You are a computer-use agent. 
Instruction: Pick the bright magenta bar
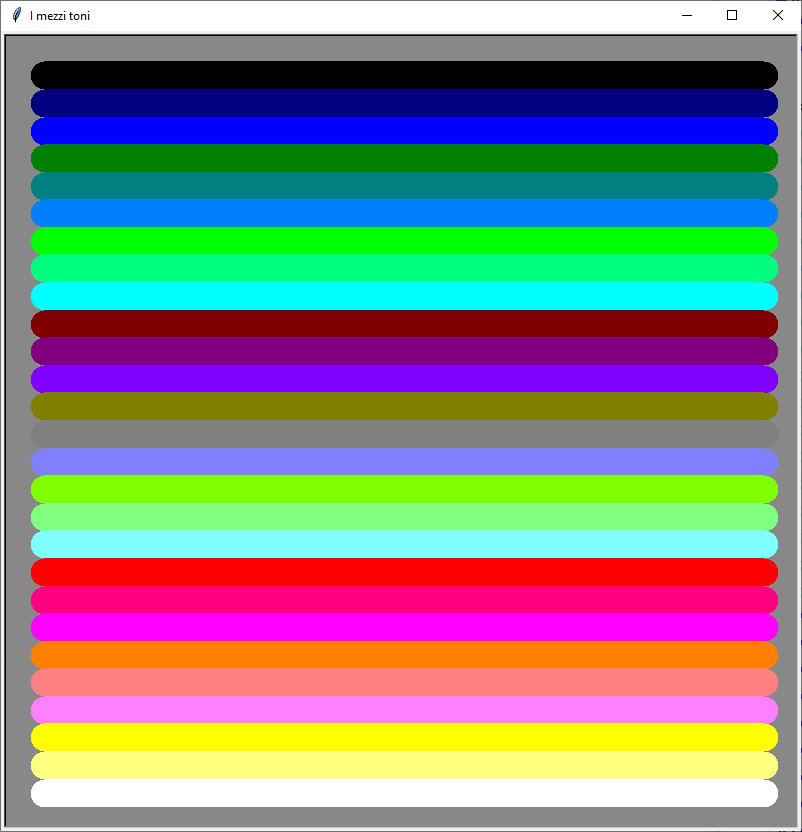[404, 627]
